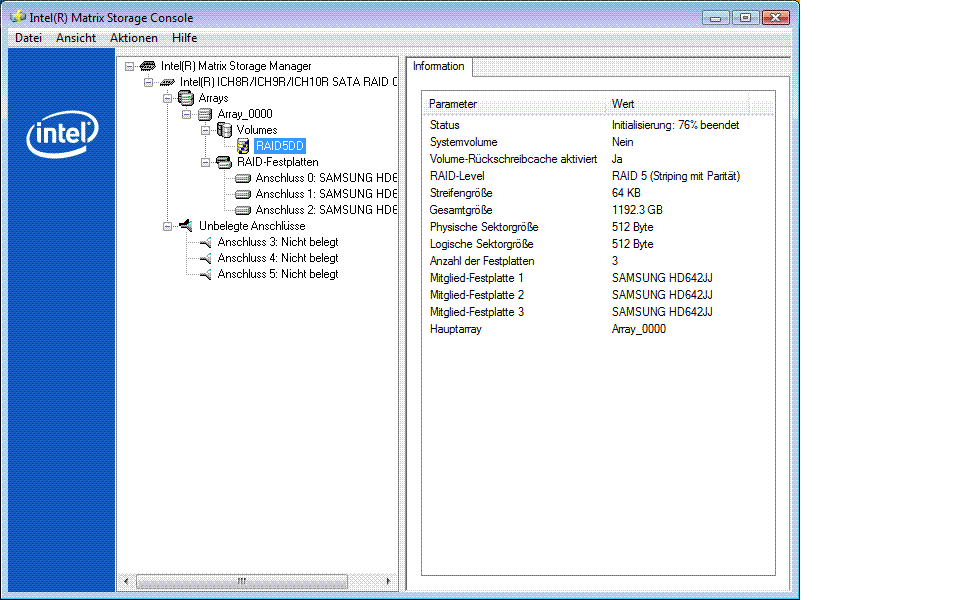Image resolution: width=960 pixels, height=600 pixels.
Task: Click the Anschluss 1 hard drive icon
Action: (x=243, y=194)
